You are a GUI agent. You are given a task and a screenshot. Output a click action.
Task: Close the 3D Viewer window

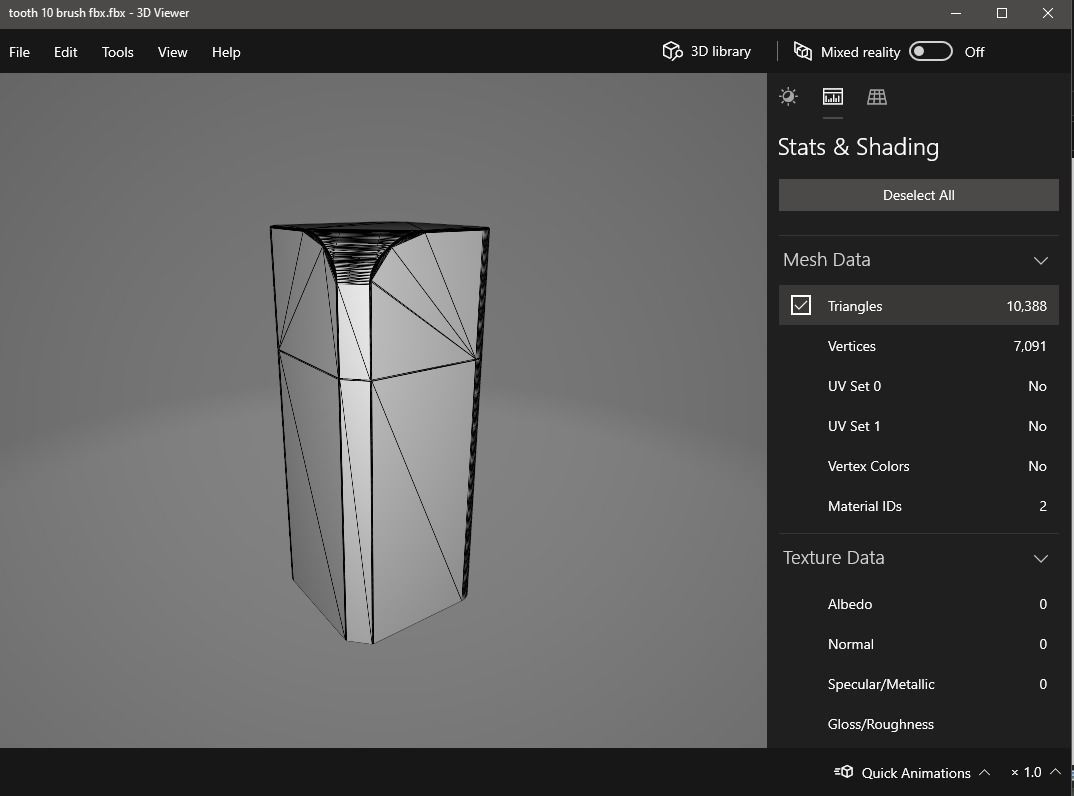pos(1047,13)
